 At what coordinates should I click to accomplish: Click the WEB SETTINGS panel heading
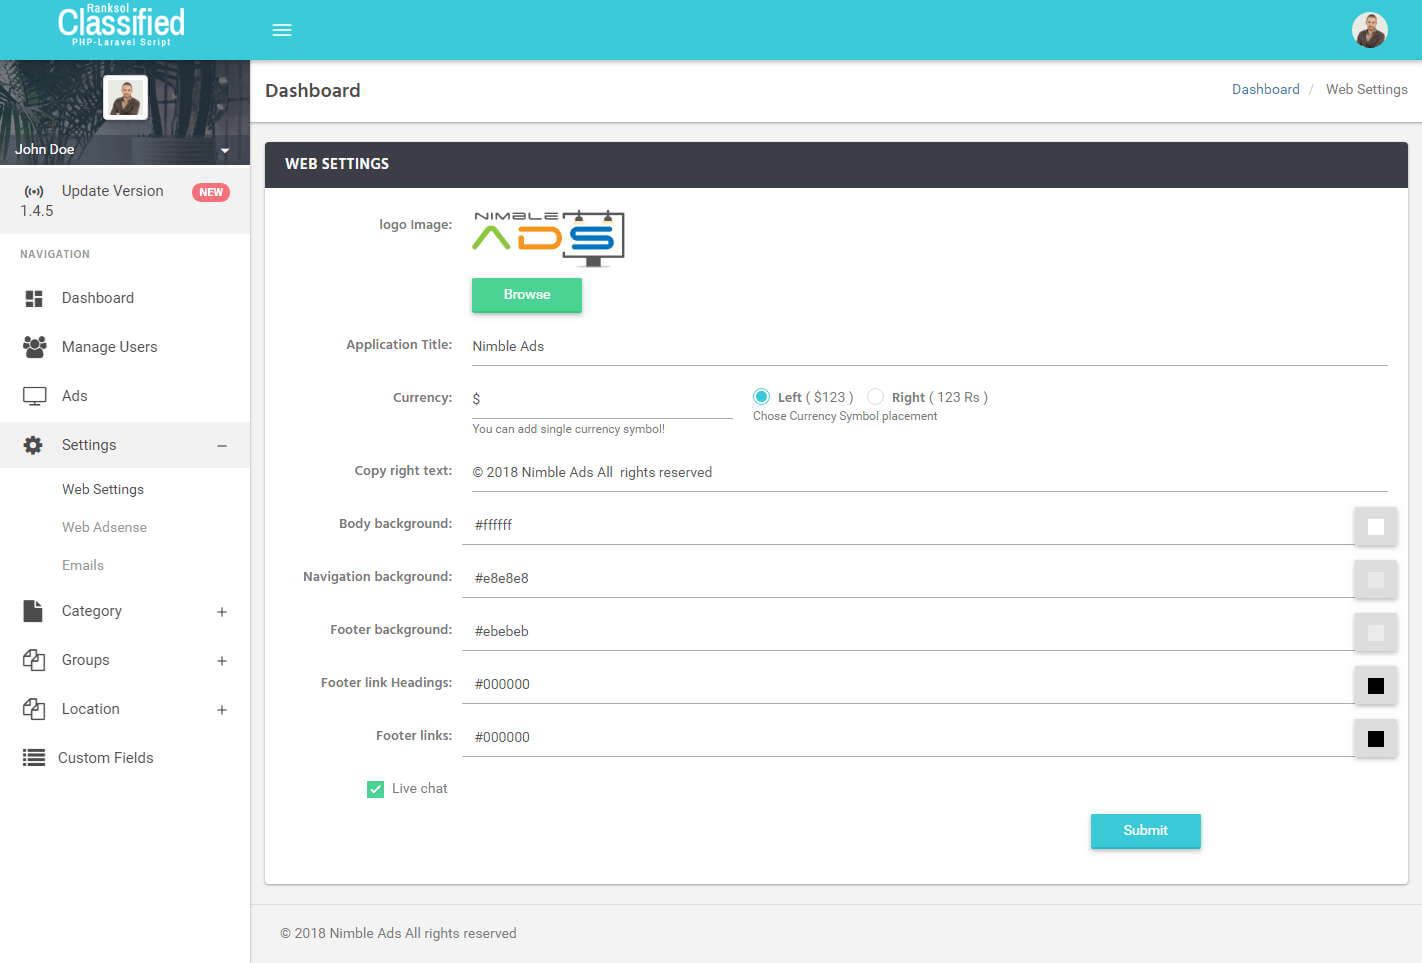tap(337, 164)
